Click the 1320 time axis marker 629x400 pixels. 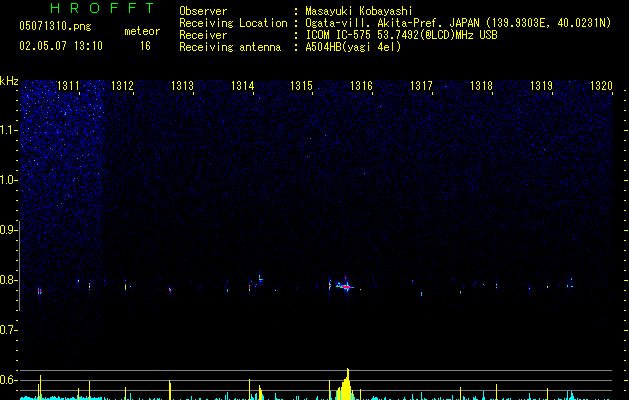(x=601, y=85)
